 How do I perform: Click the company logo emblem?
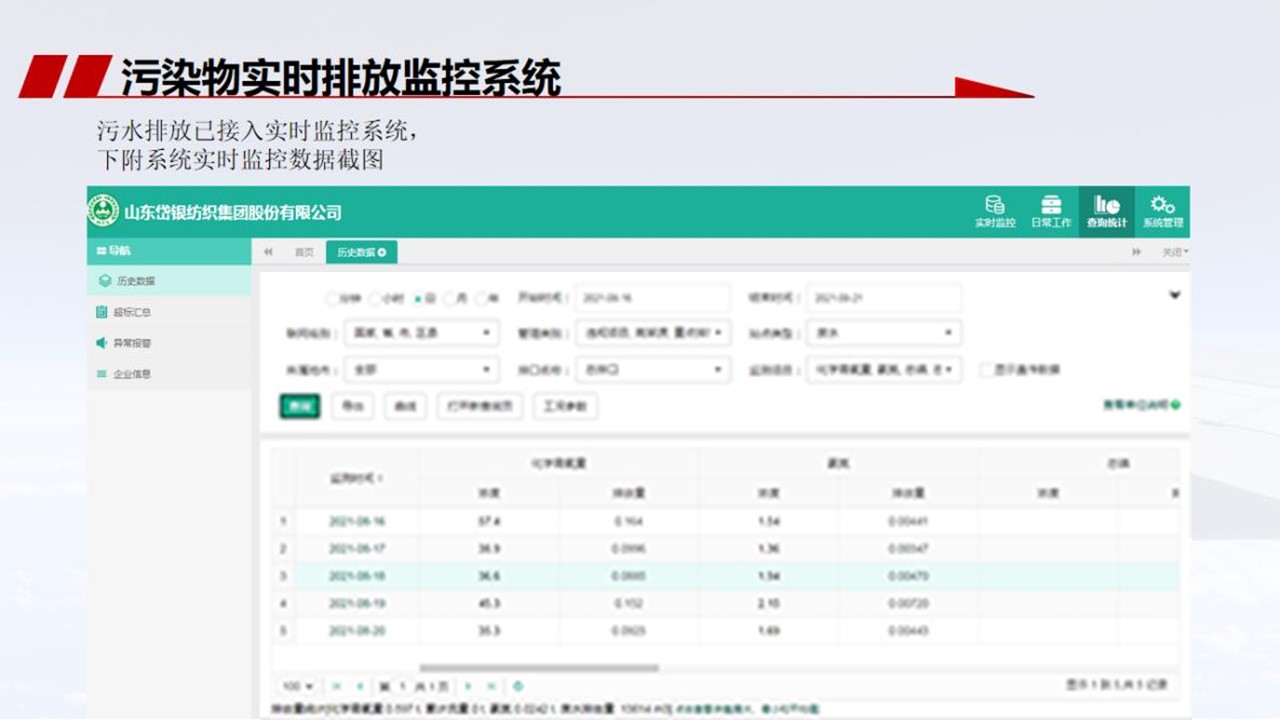tap(103, 211)
